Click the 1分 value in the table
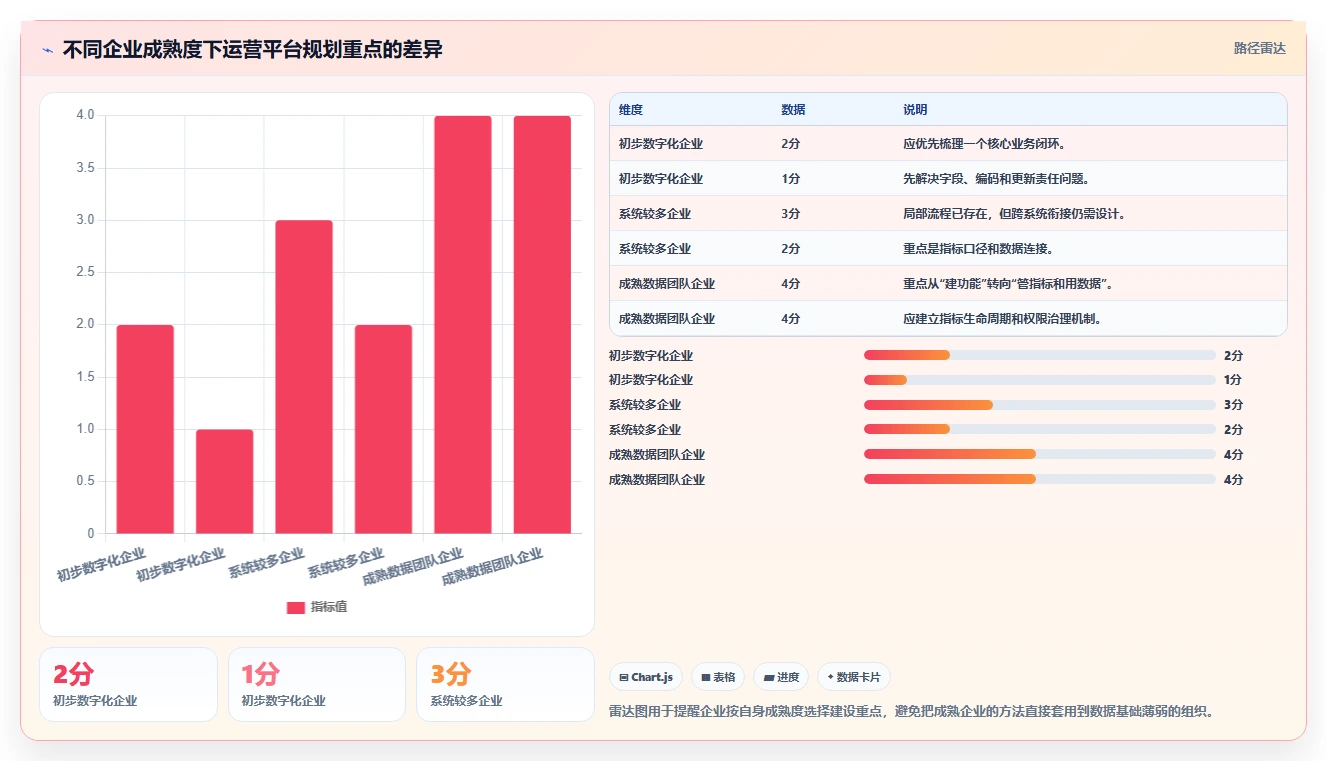The height and width of the screenshot is (761, 1327). coord(791,179)
